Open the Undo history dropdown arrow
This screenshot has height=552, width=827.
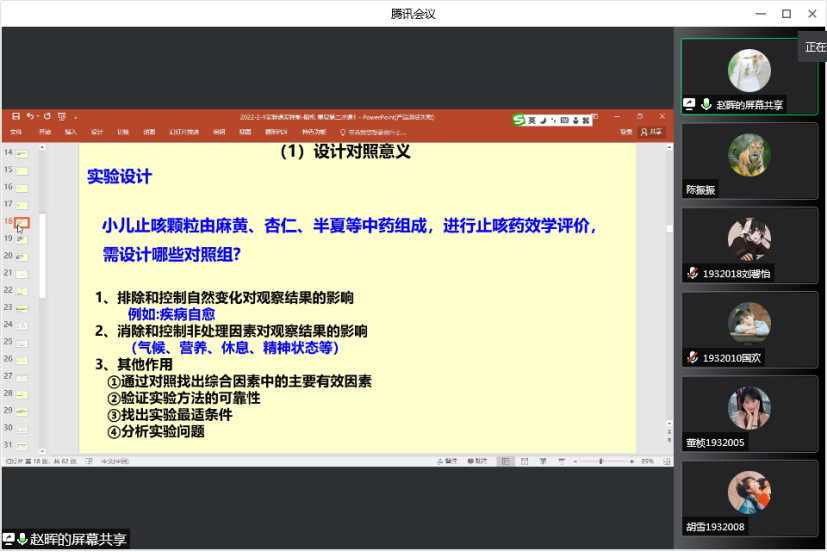pos(38,117)
